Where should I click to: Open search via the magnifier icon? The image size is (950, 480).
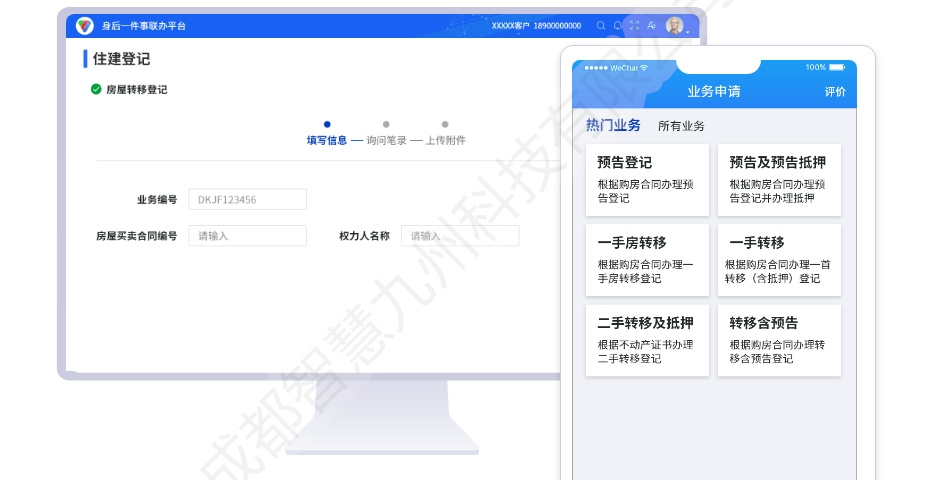[601, 26]
